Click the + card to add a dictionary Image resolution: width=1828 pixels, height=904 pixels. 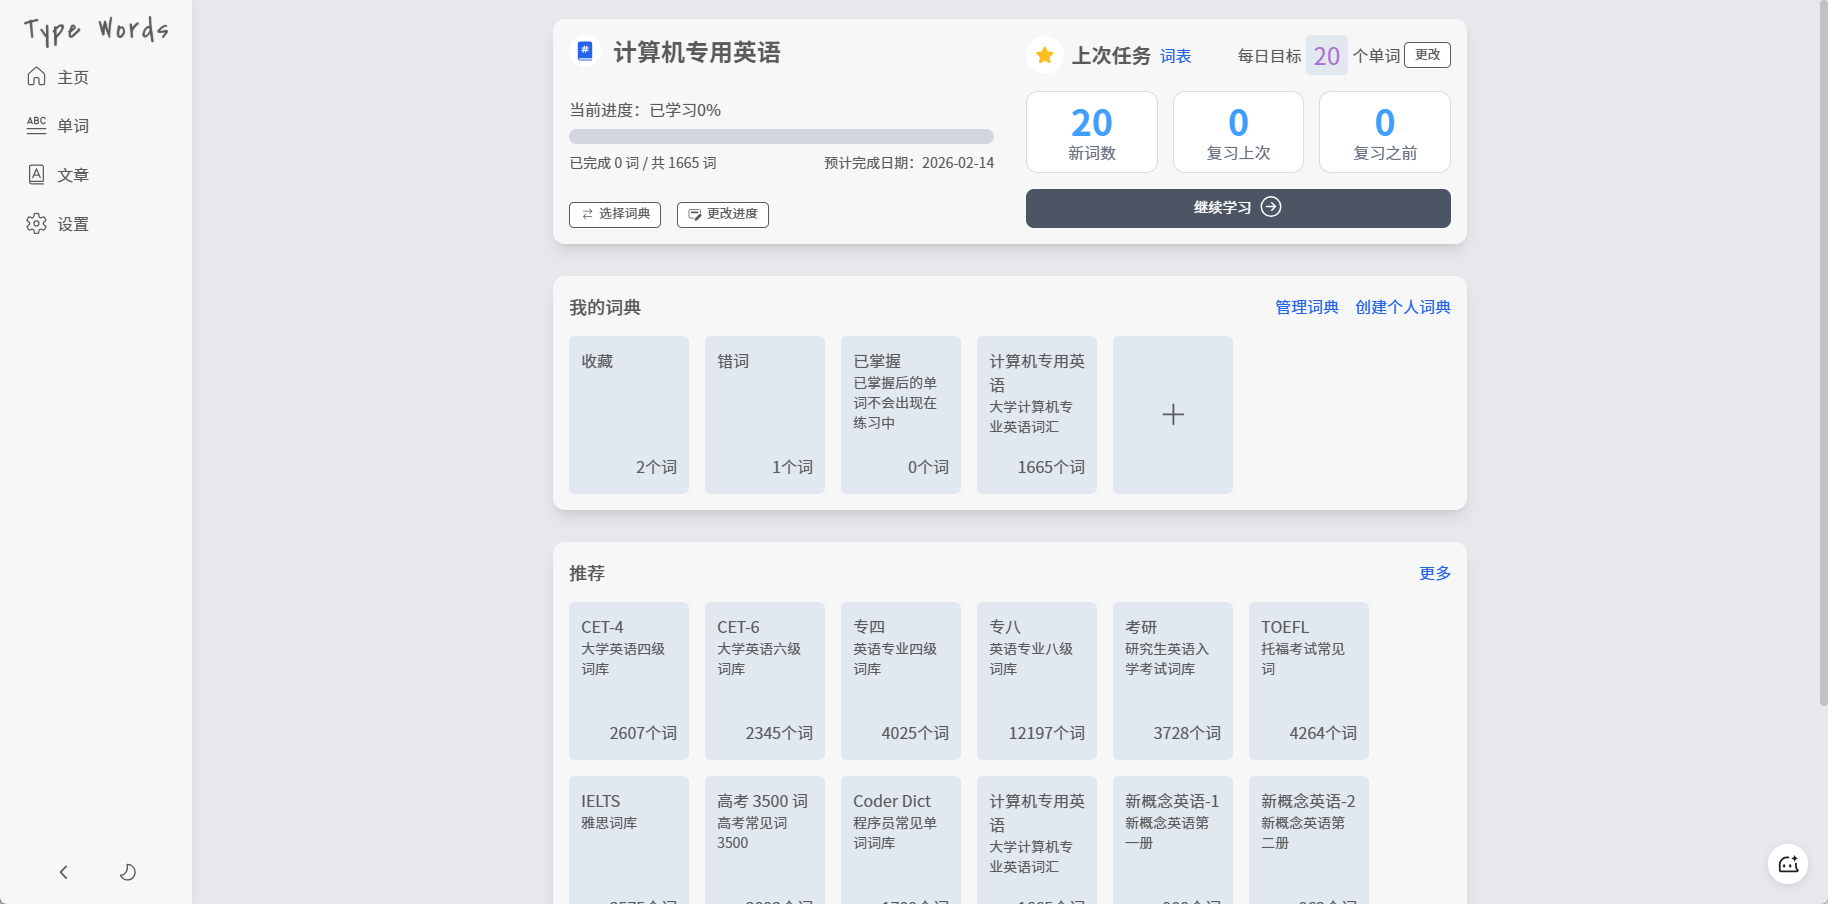[1171, 414]
